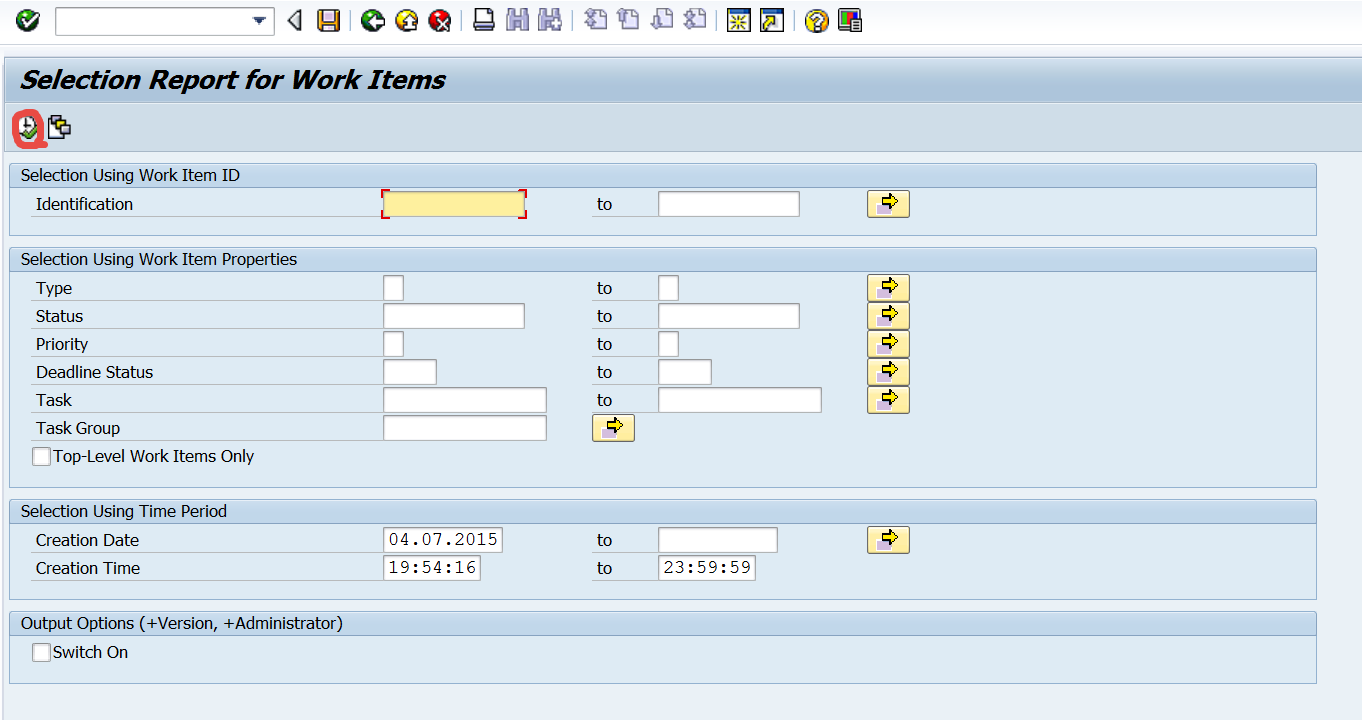The height and width of the screenshot is (720, 1362).
Task: Go back using the green arrow icon
Action: [372, 20]
